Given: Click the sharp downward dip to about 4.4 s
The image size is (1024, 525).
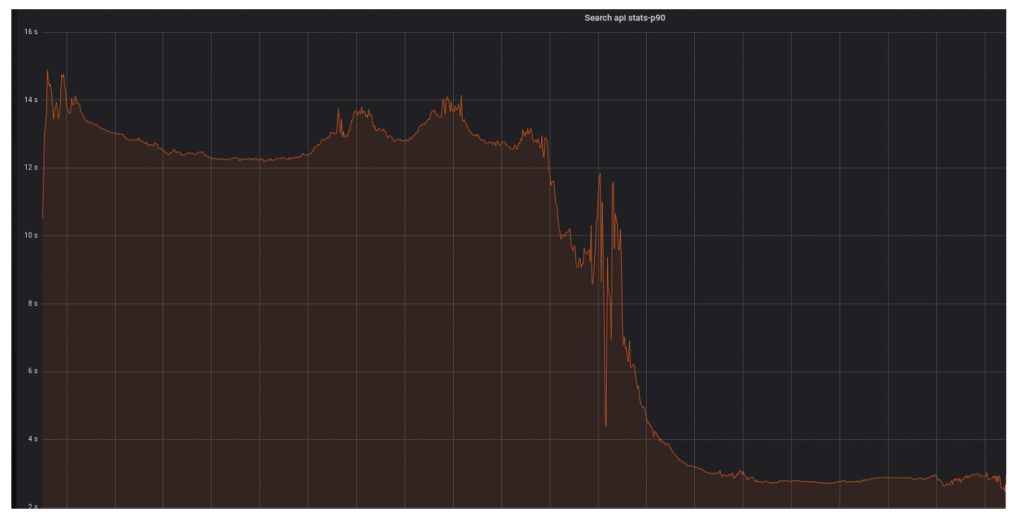Looking at the screenshot, I should pos(605,426).
